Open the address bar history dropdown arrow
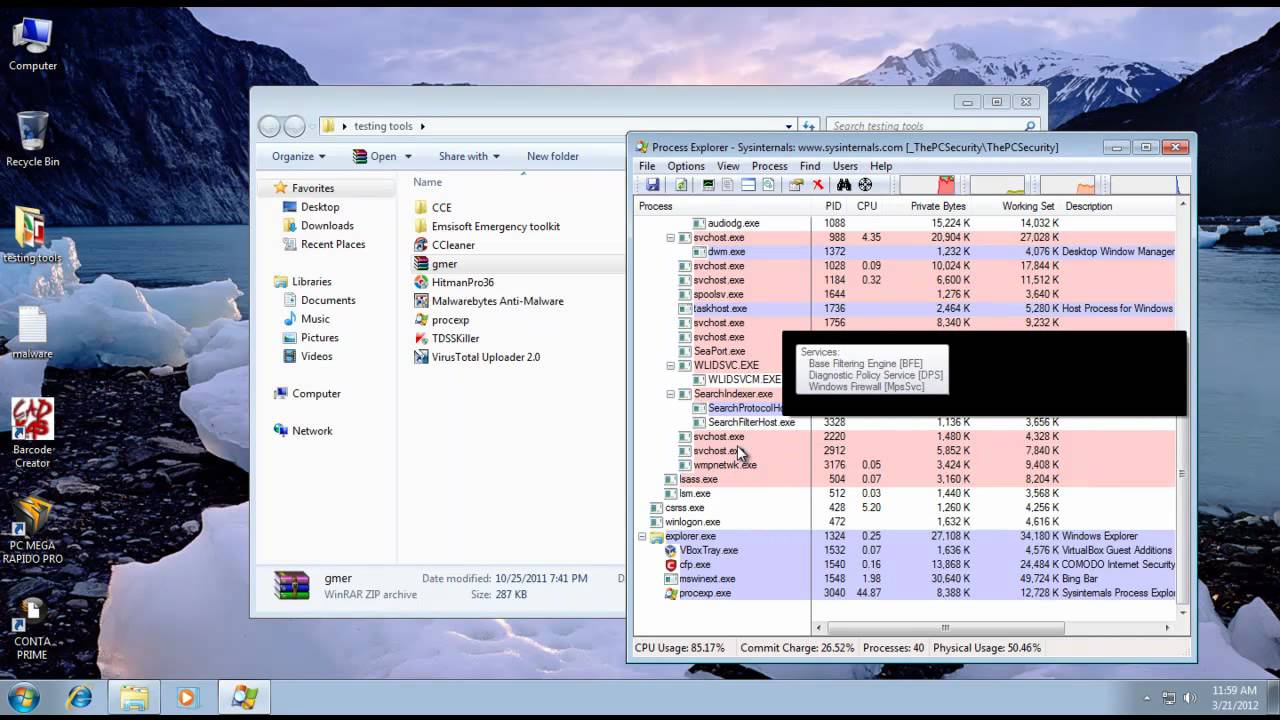Viewport: 1280px width, 720px height. [789, 126]
